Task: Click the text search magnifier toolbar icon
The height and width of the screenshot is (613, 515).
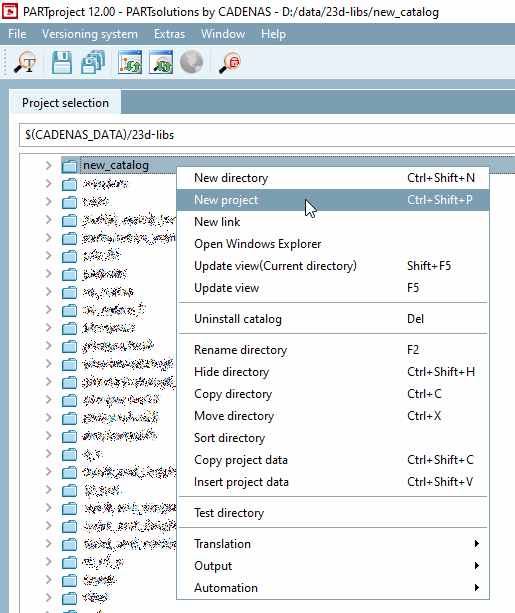Action: (25, 63)
